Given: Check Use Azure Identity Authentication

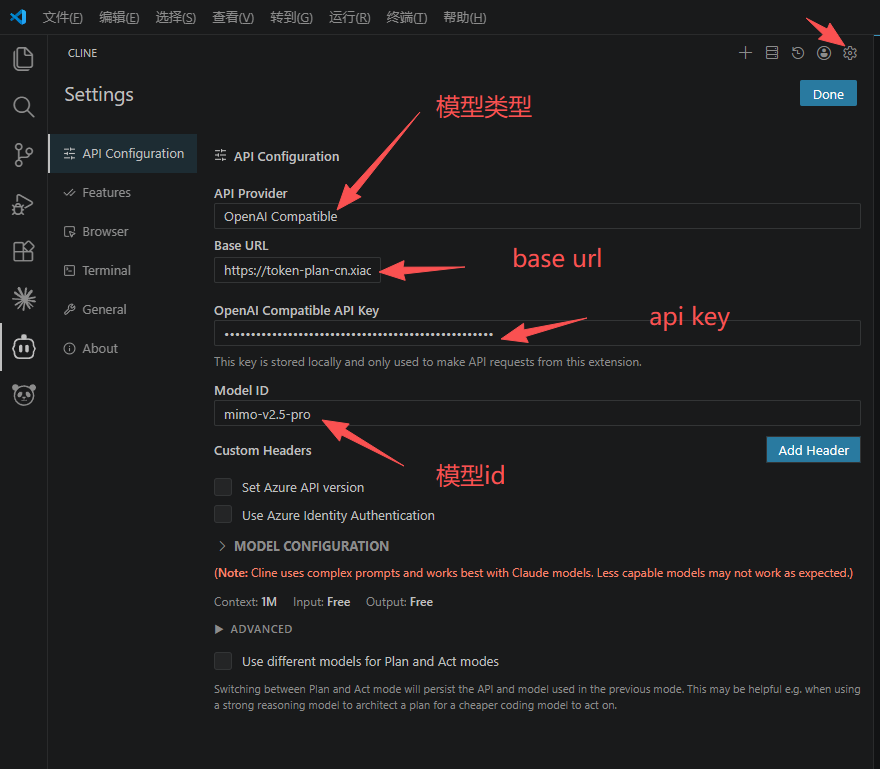Looking at the screenshot, I should [223, 514].
